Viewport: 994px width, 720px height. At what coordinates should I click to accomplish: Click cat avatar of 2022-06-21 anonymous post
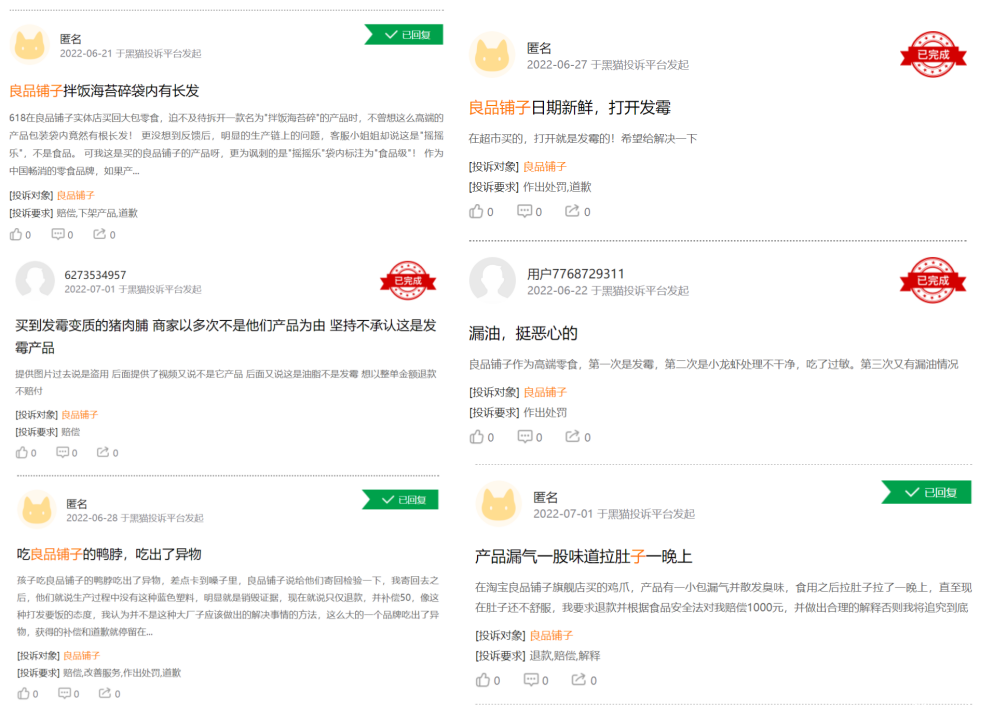point(30,44)
